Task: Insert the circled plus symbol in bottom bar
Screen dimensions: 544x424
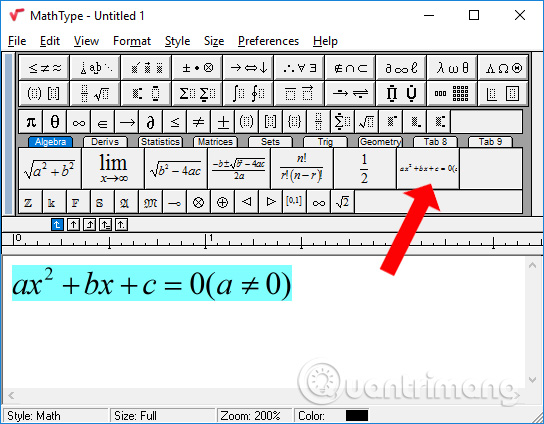Action: click(222, 202)
